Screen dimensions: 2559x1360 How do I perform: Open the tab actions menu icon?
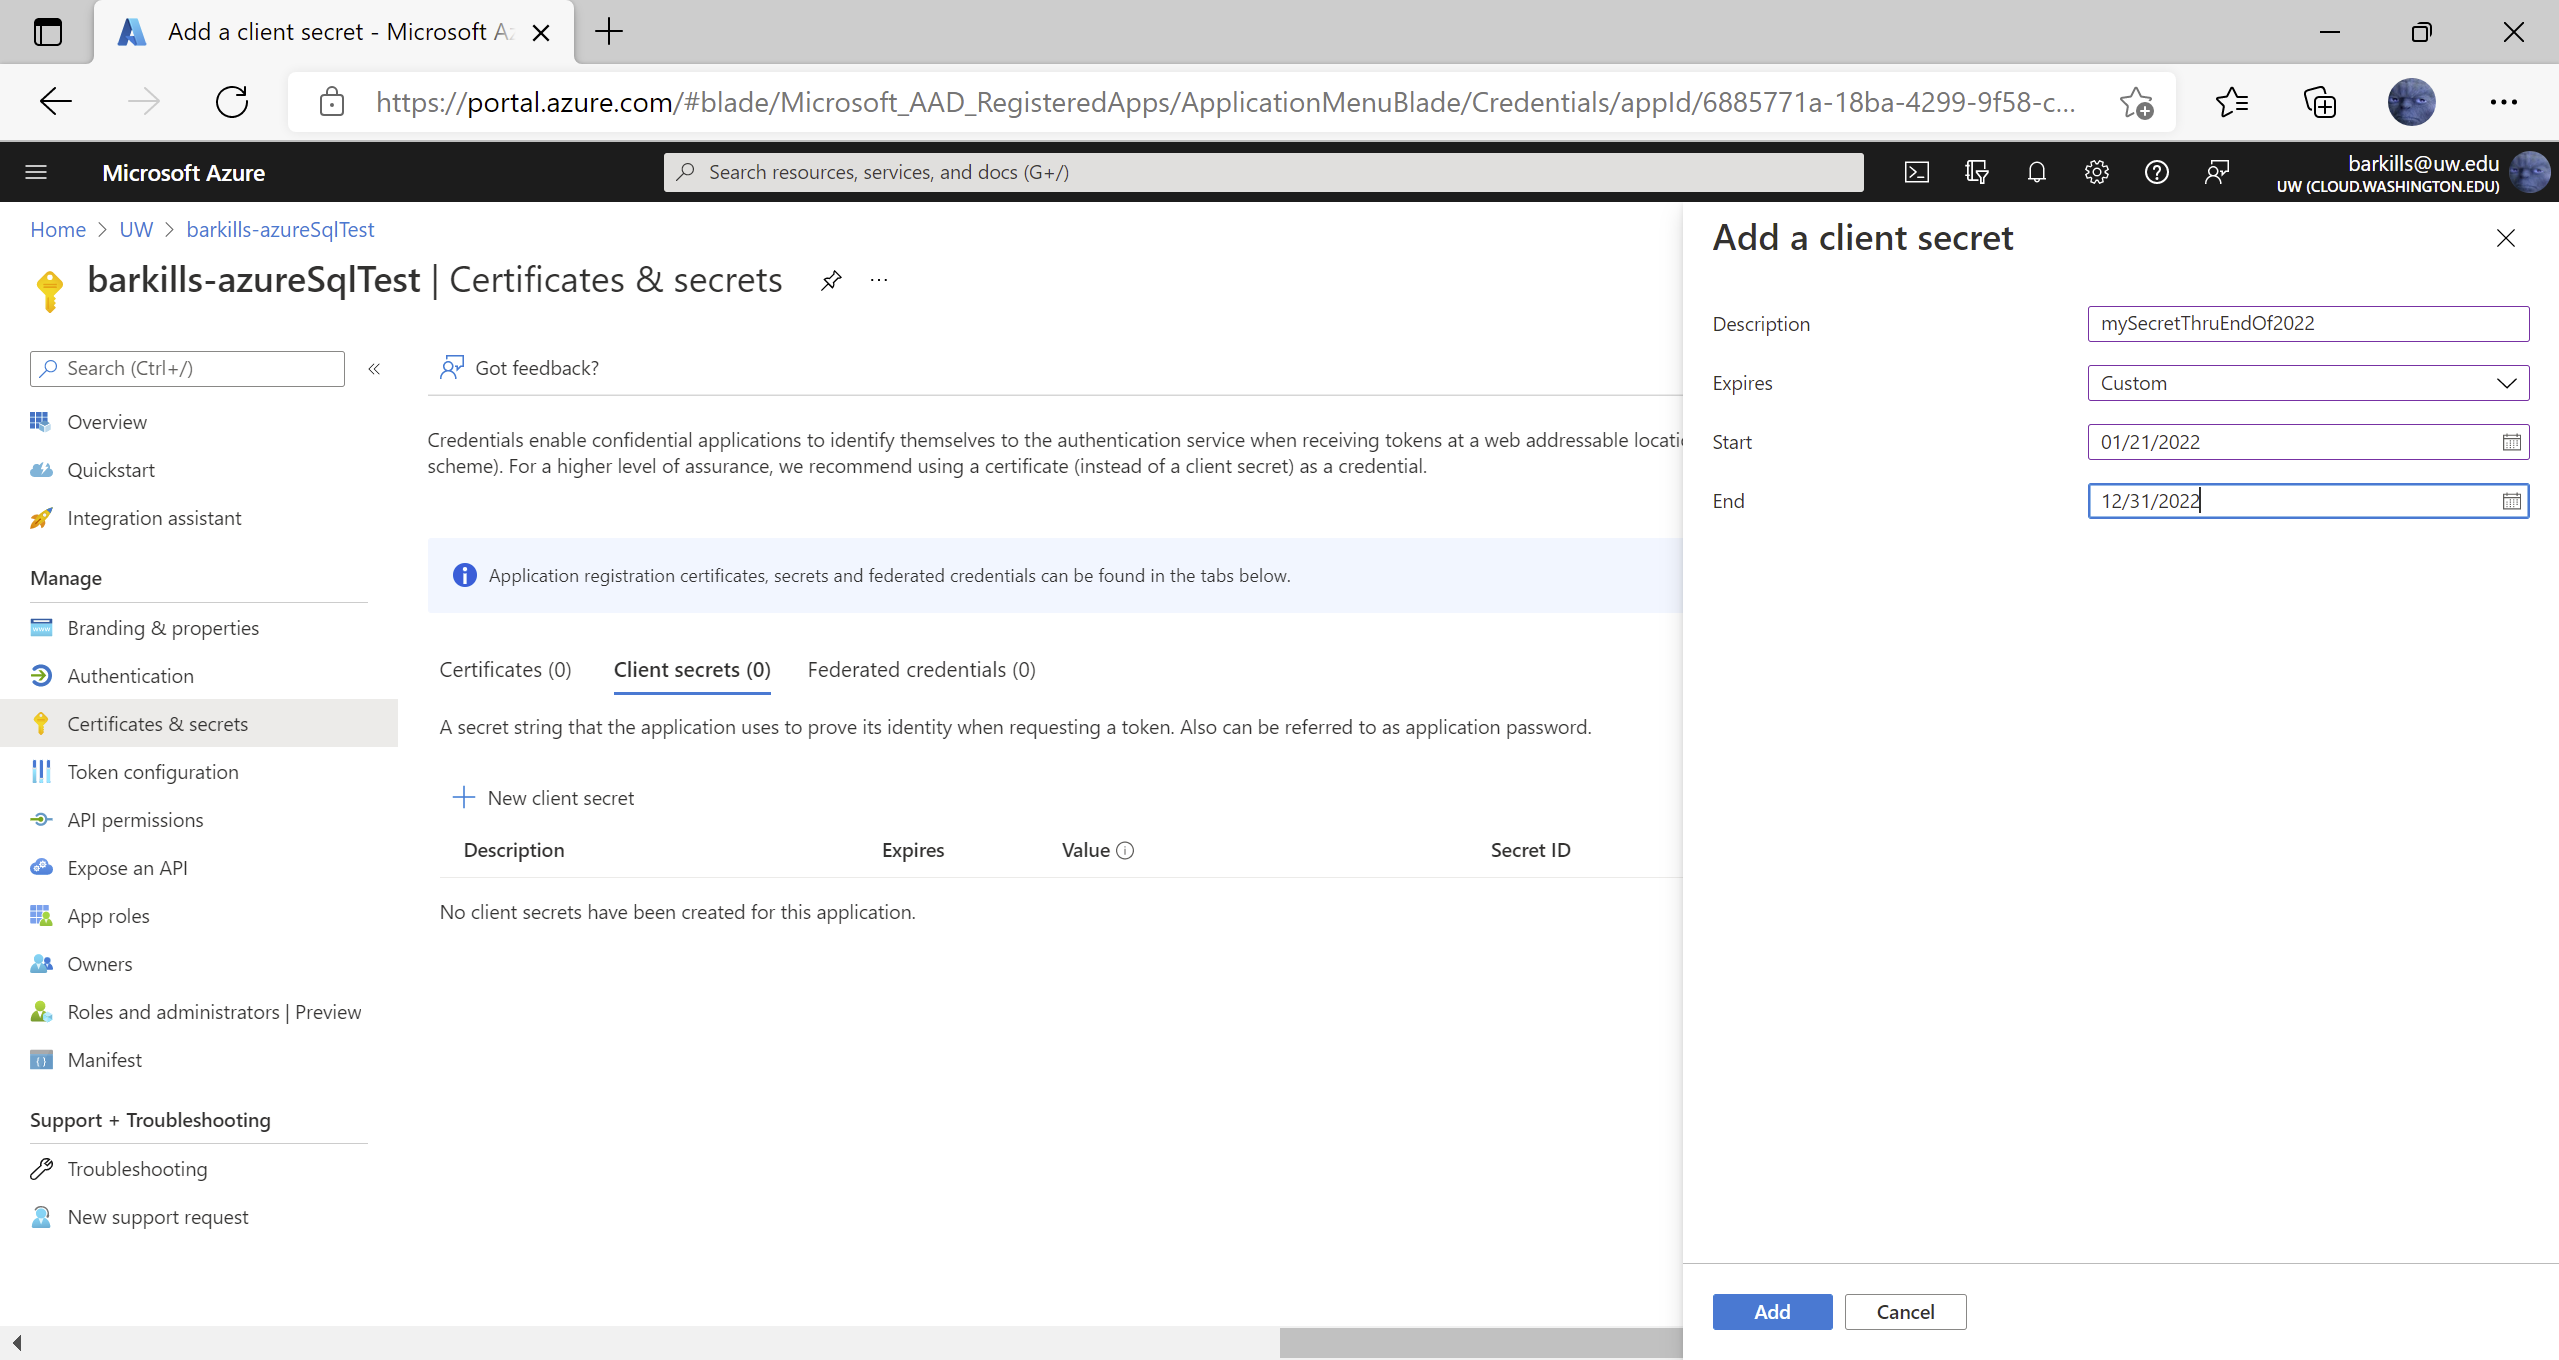coord(47,32)
